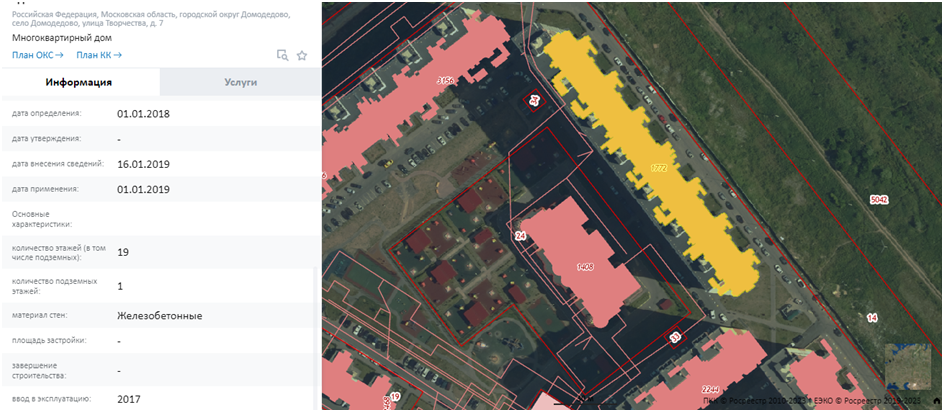Click the parcel label 33 on the map
Screen dimensions: 944x412
[x=674, y=338]
